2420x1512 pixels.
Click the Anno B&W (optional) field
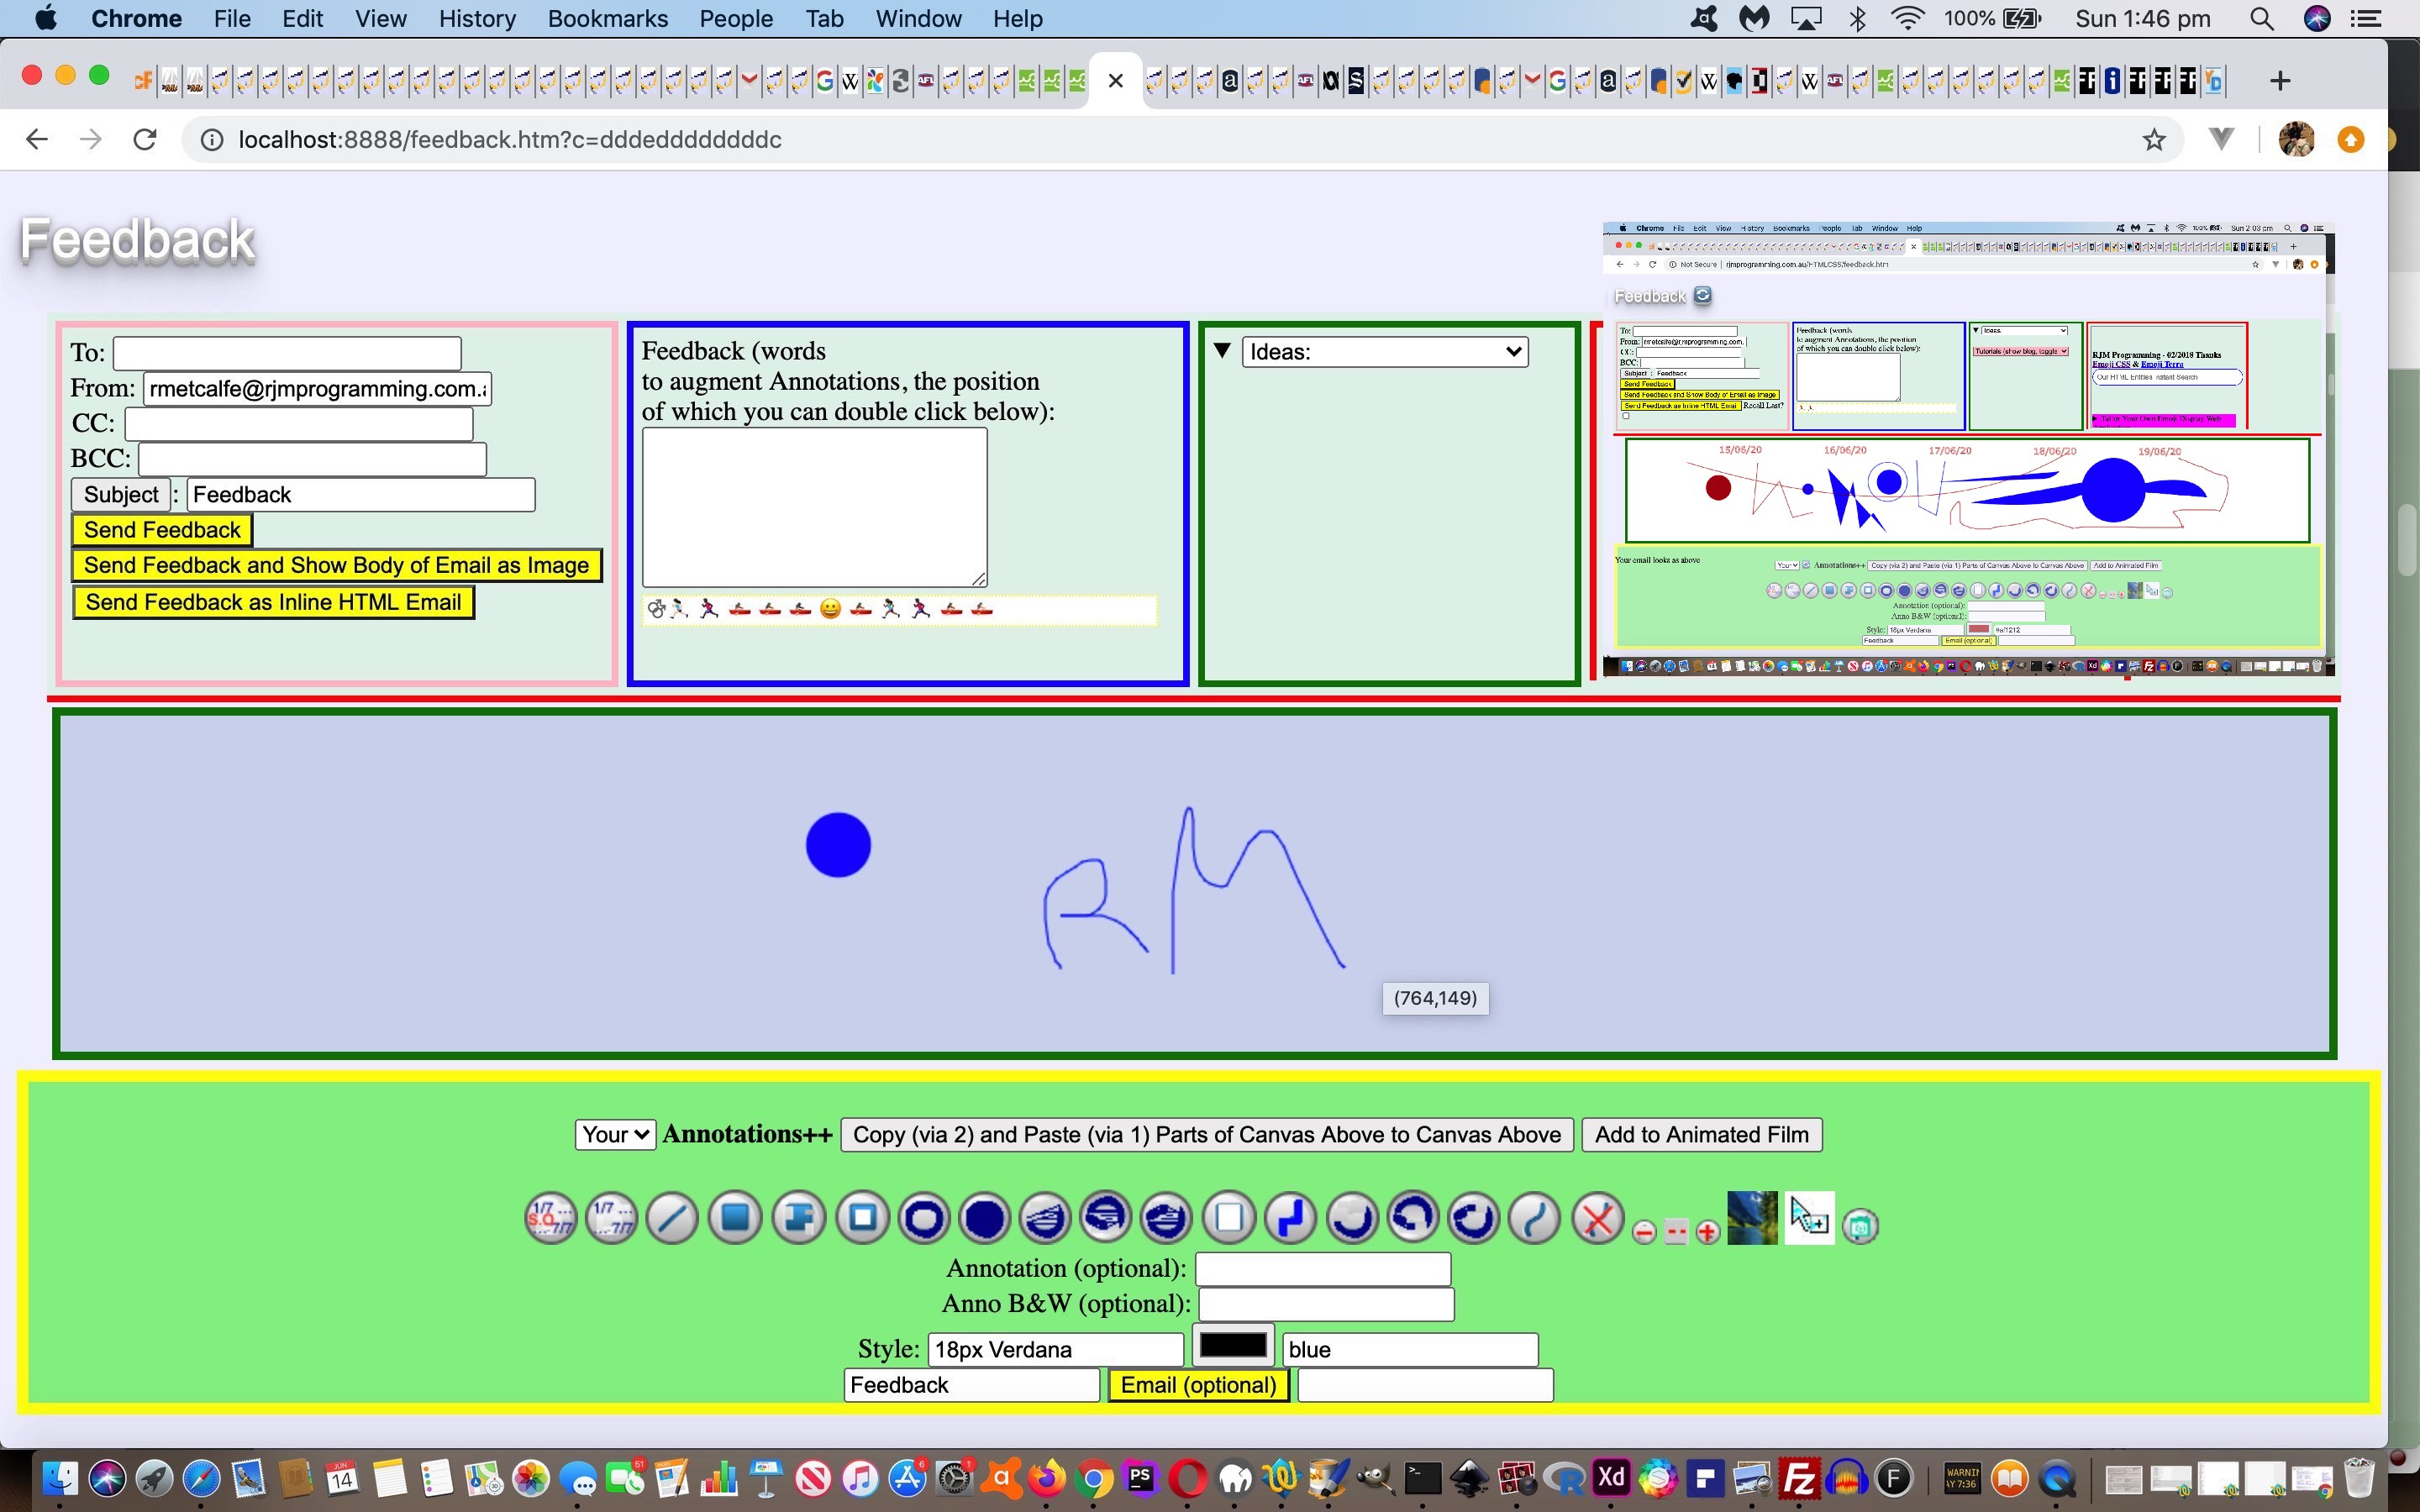[1326, 1304]
